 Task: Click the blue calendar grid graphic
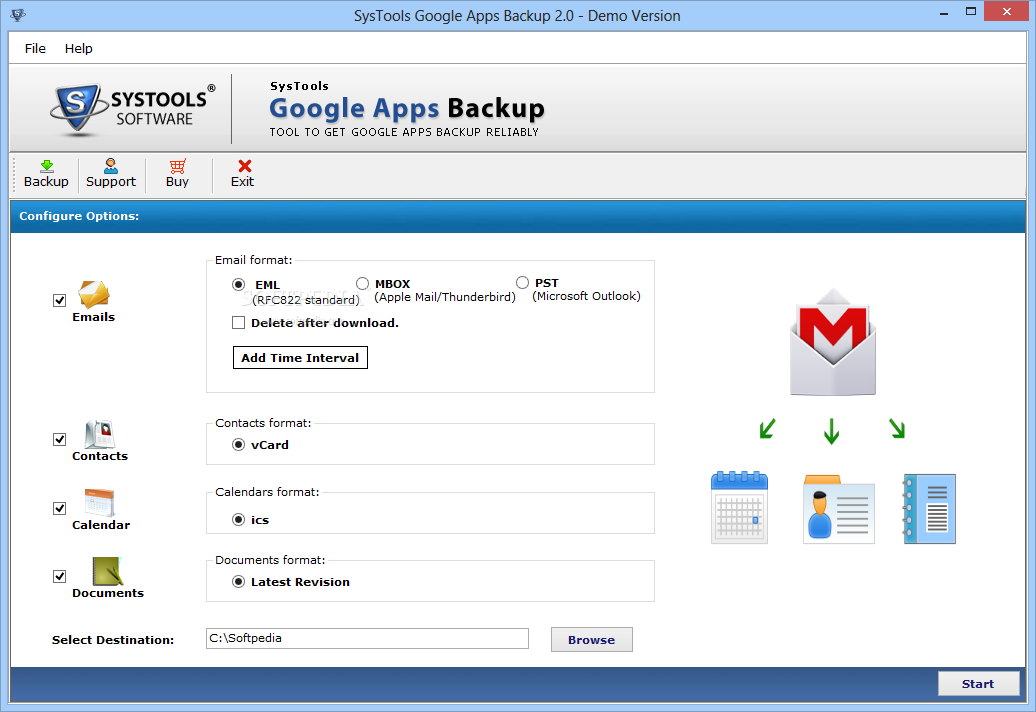[x=739, y=507]
